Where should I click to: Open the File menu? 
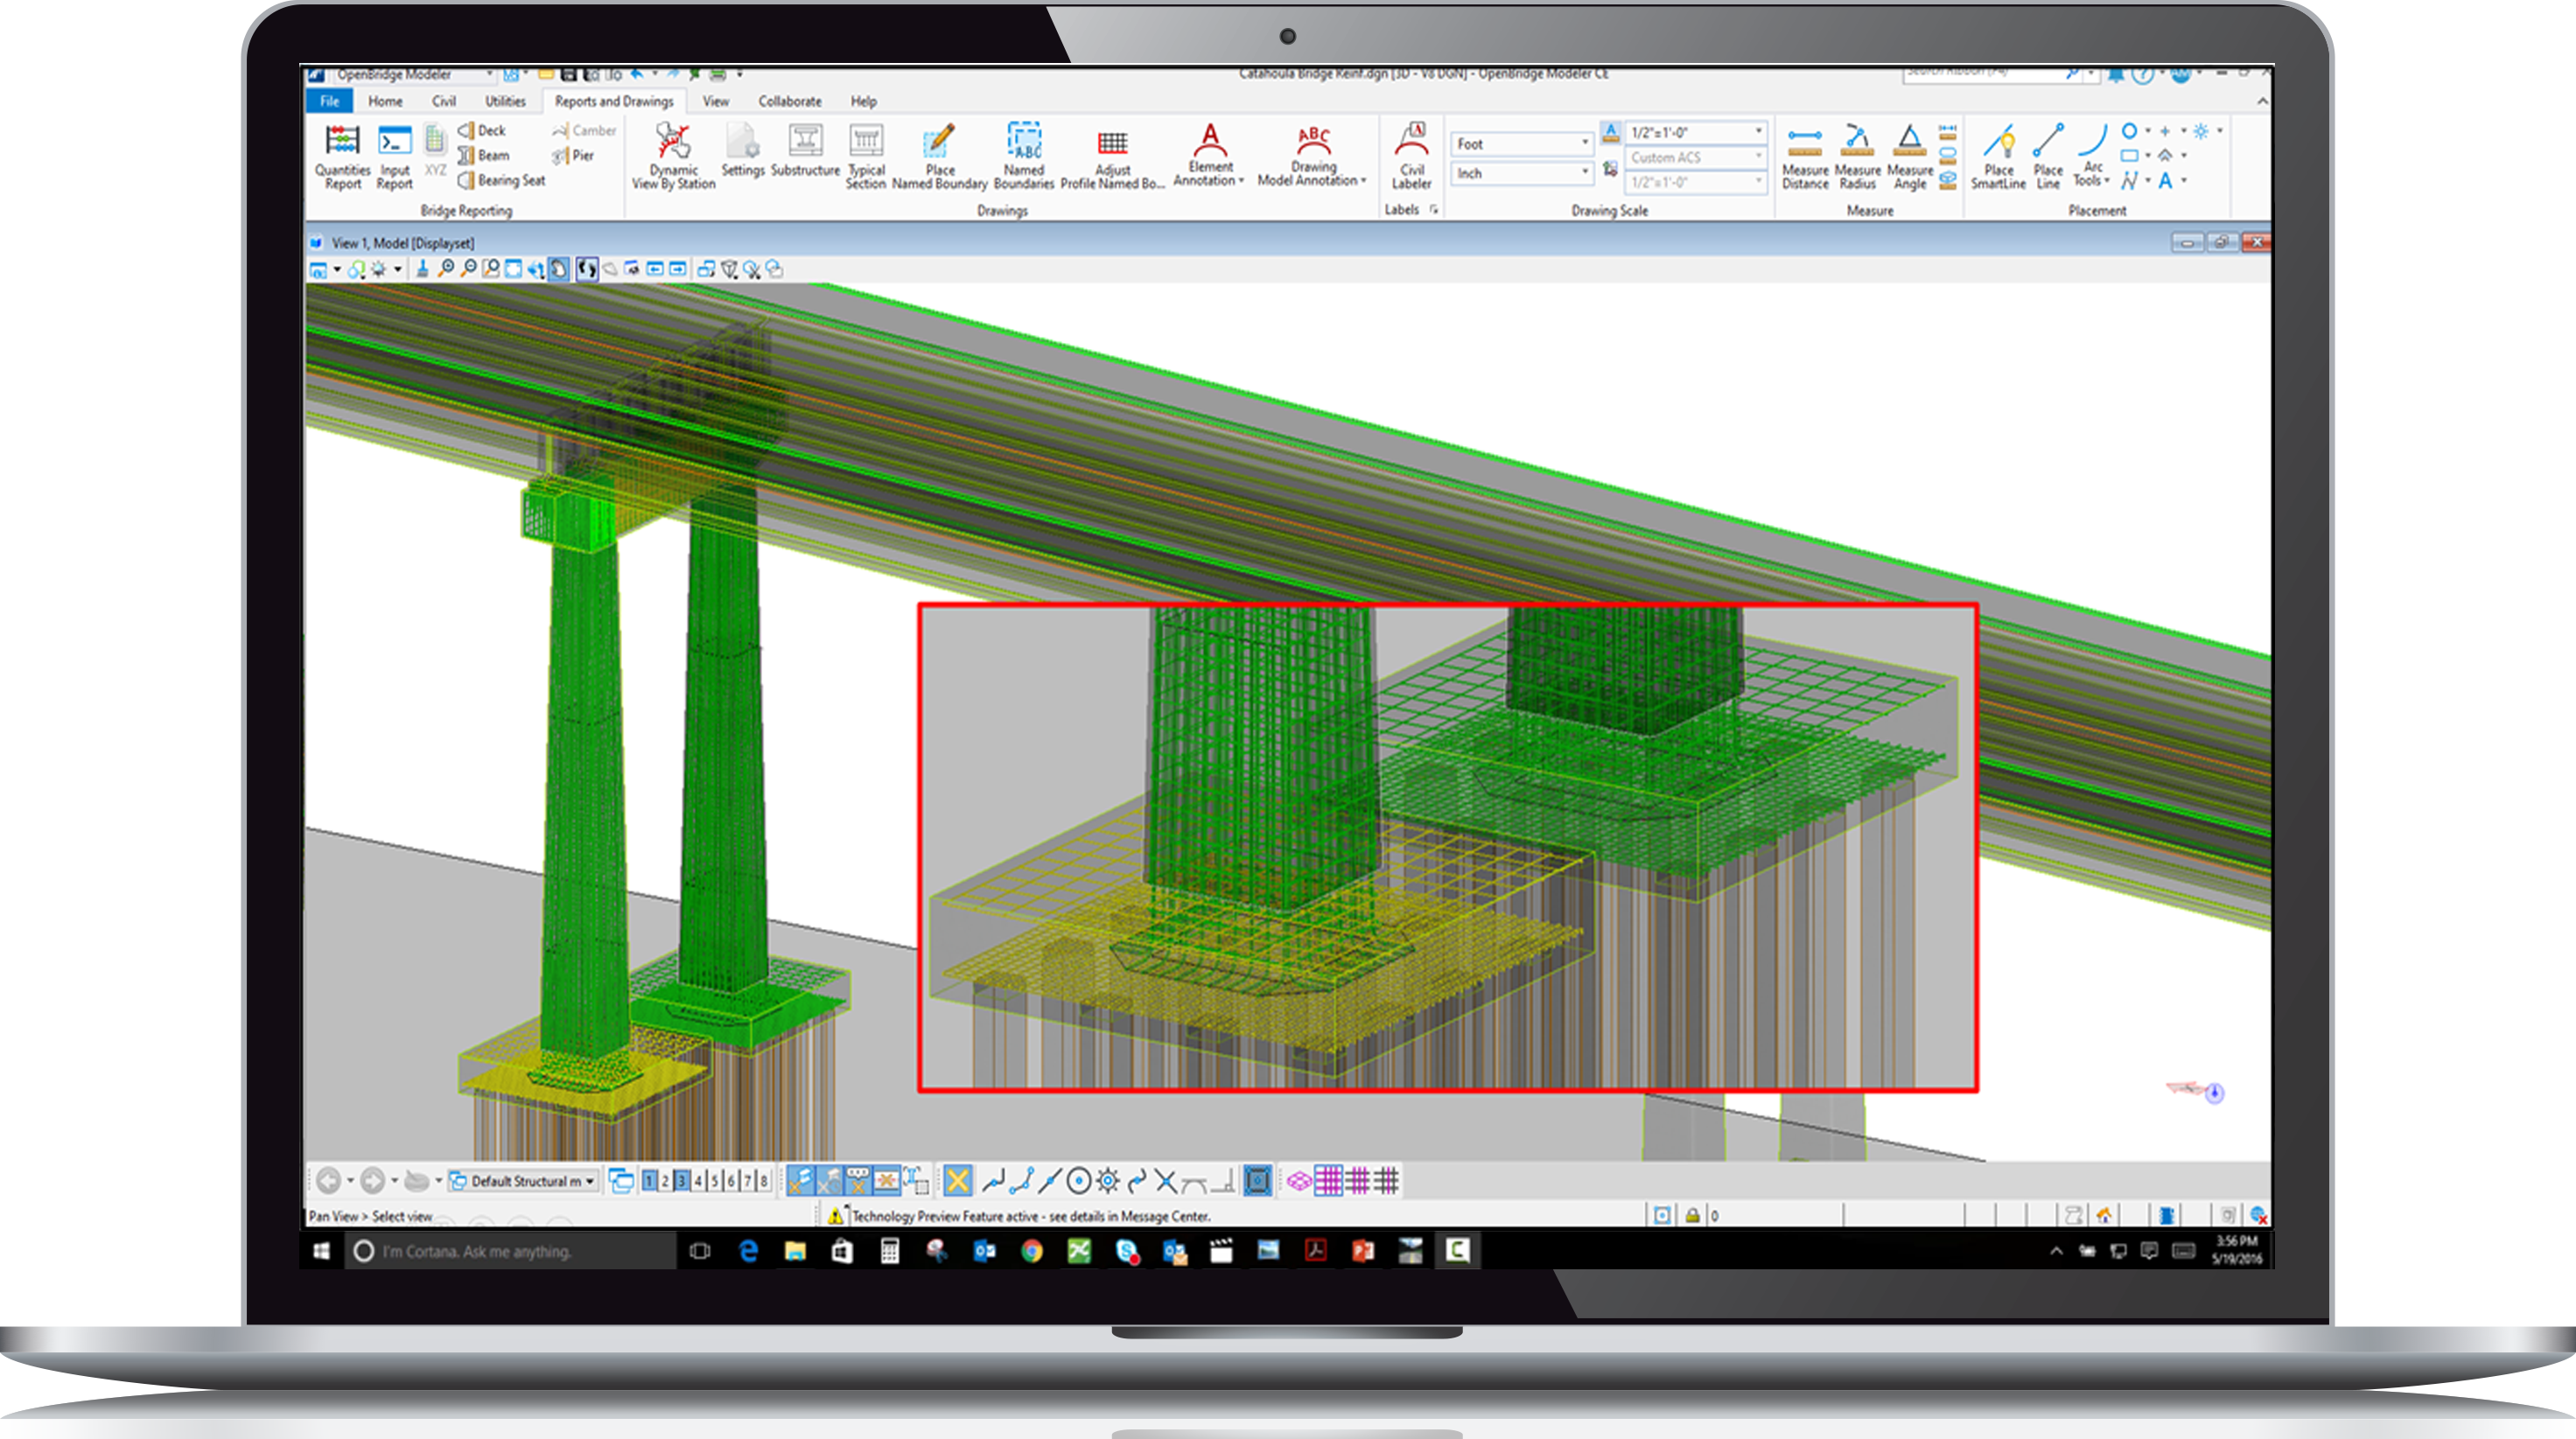[330, 101]
